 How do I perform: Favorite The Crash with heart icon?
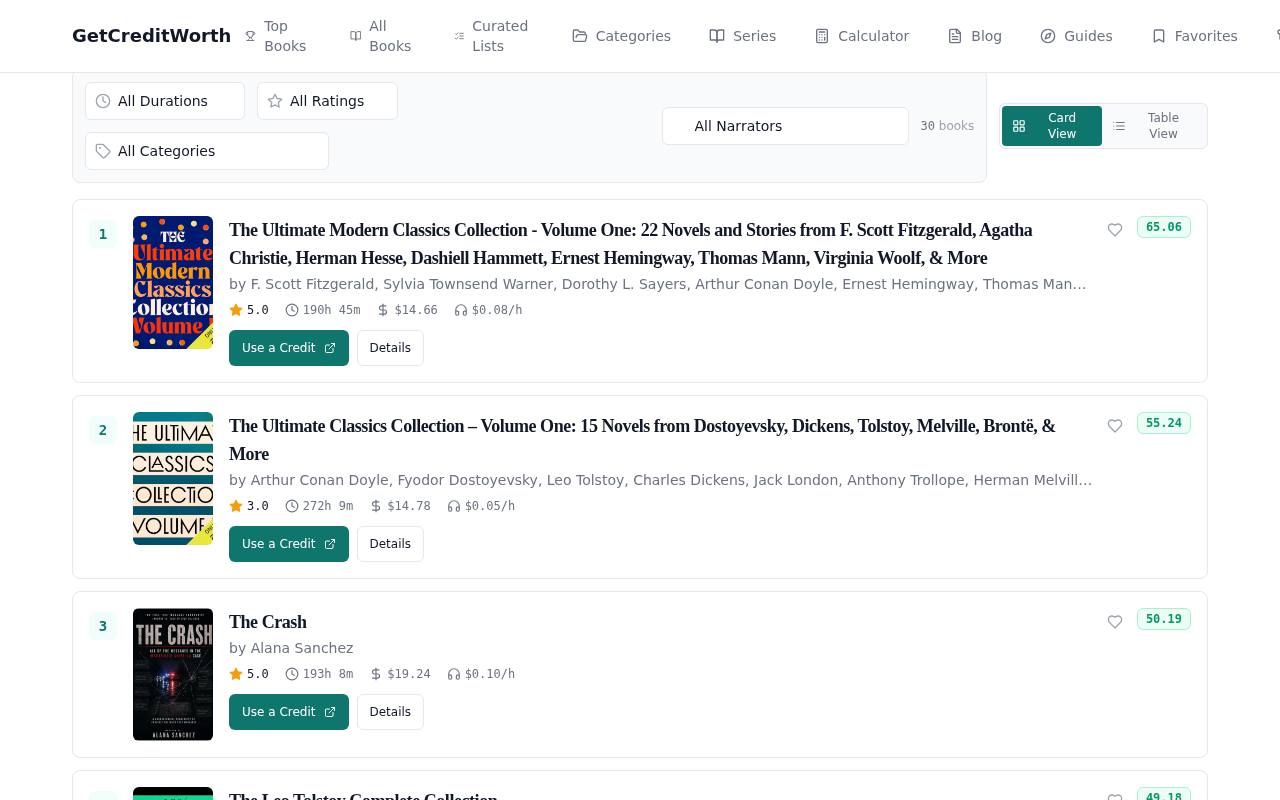pyautogui.click(x=1115, y=622)
